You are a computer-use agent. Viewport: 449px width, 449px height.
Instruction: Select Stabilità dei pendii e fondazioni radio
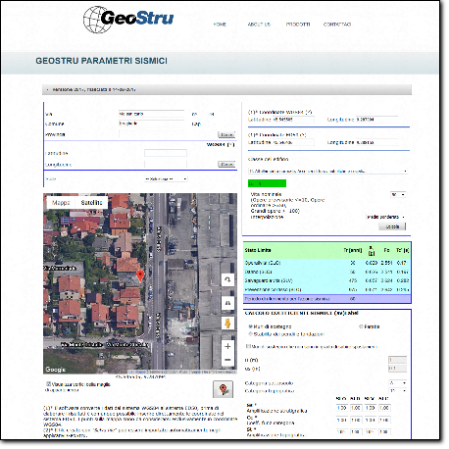250,334
